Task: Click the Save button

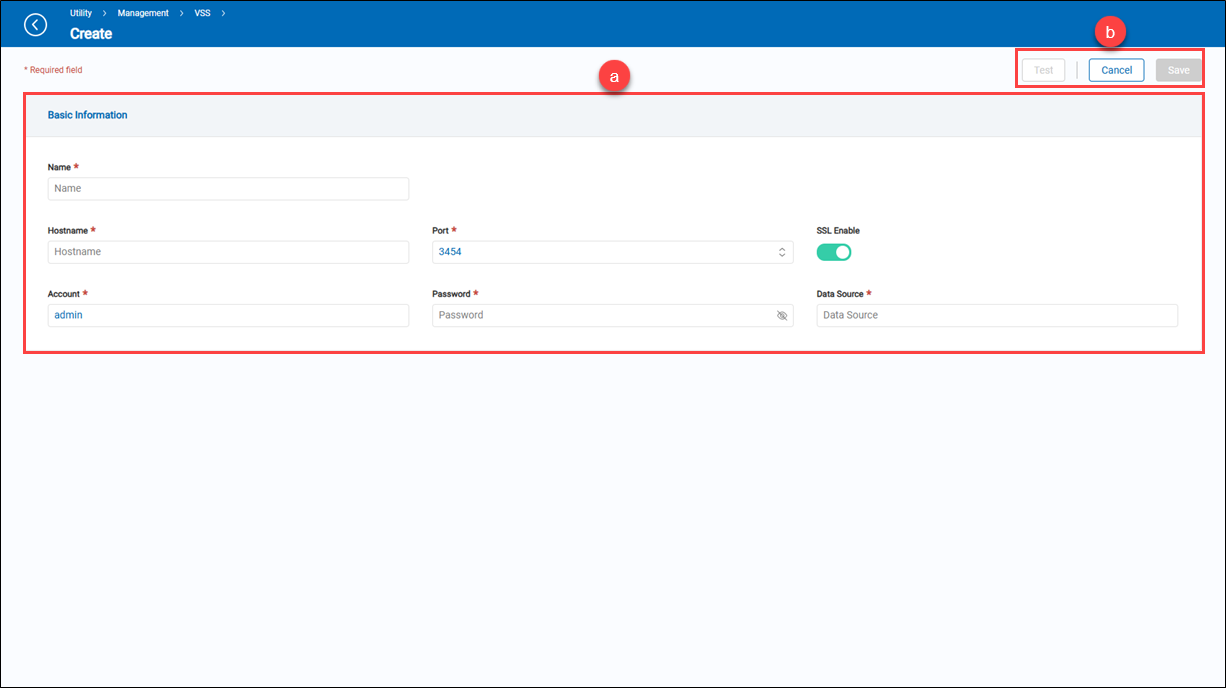Action: (x=1178, y=70)
